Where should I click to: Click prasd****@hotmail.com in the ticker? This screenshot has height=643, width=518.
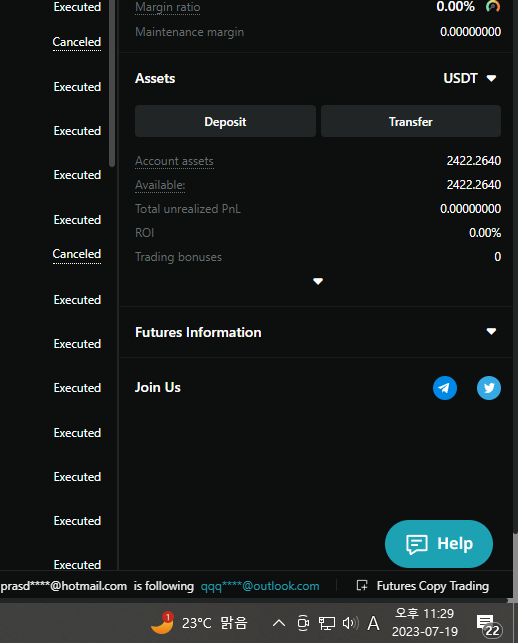click(x=64, y=586)
